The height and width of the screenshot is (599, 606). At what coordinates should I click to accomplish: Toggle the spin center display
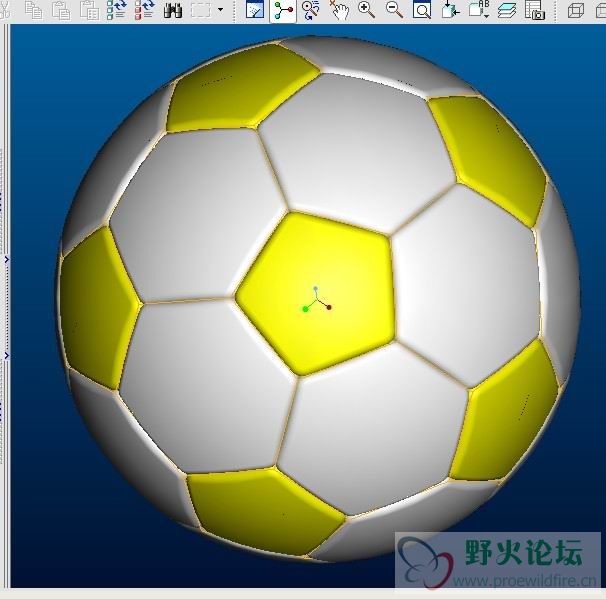pyautogui.click(x=283, y=10)
